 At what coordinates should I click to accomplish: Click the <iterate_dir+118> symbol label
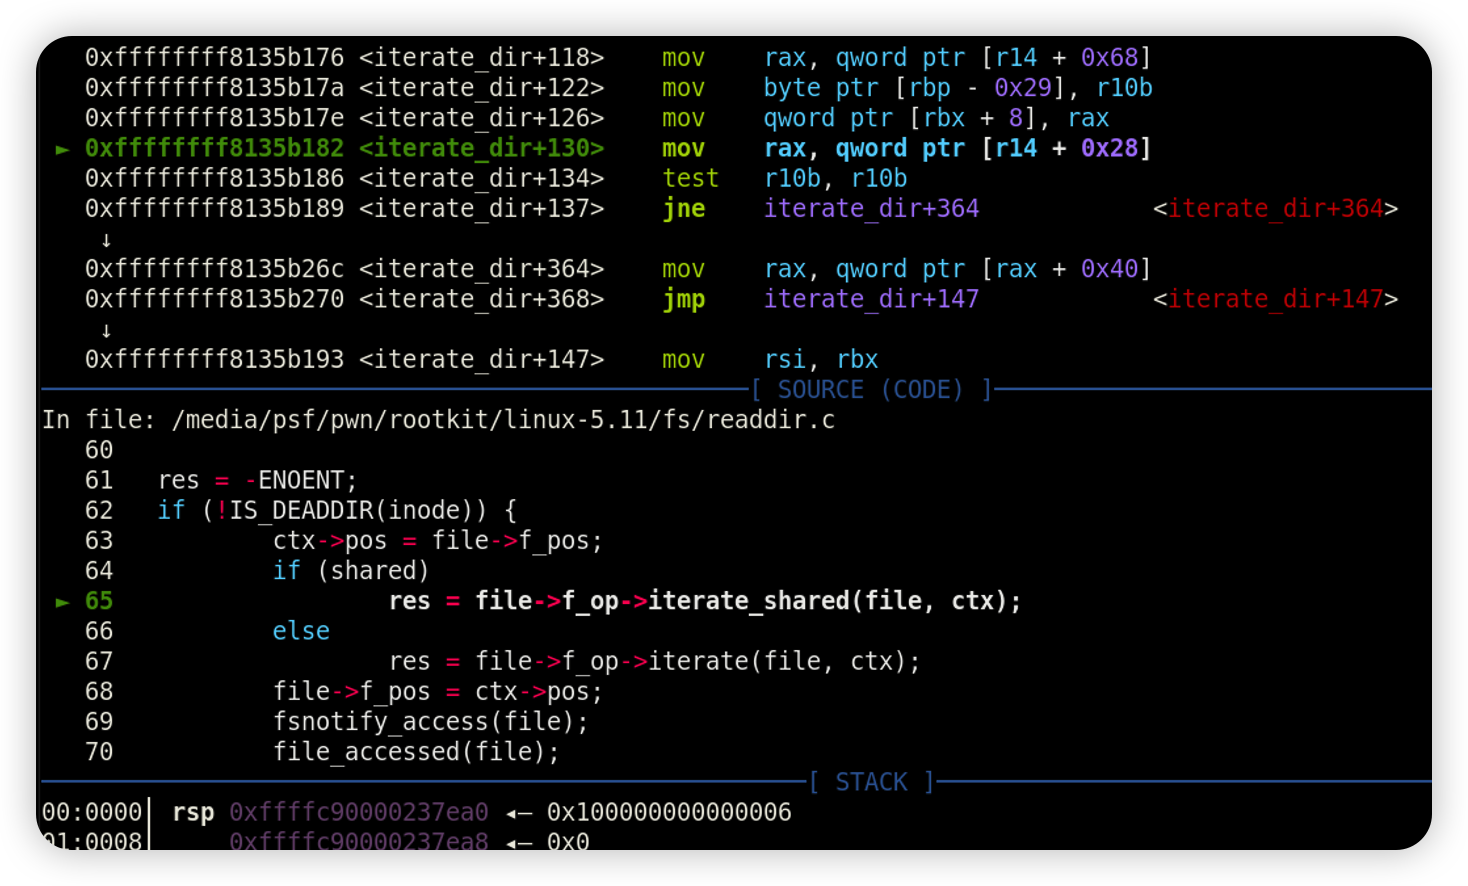(481, 58)
